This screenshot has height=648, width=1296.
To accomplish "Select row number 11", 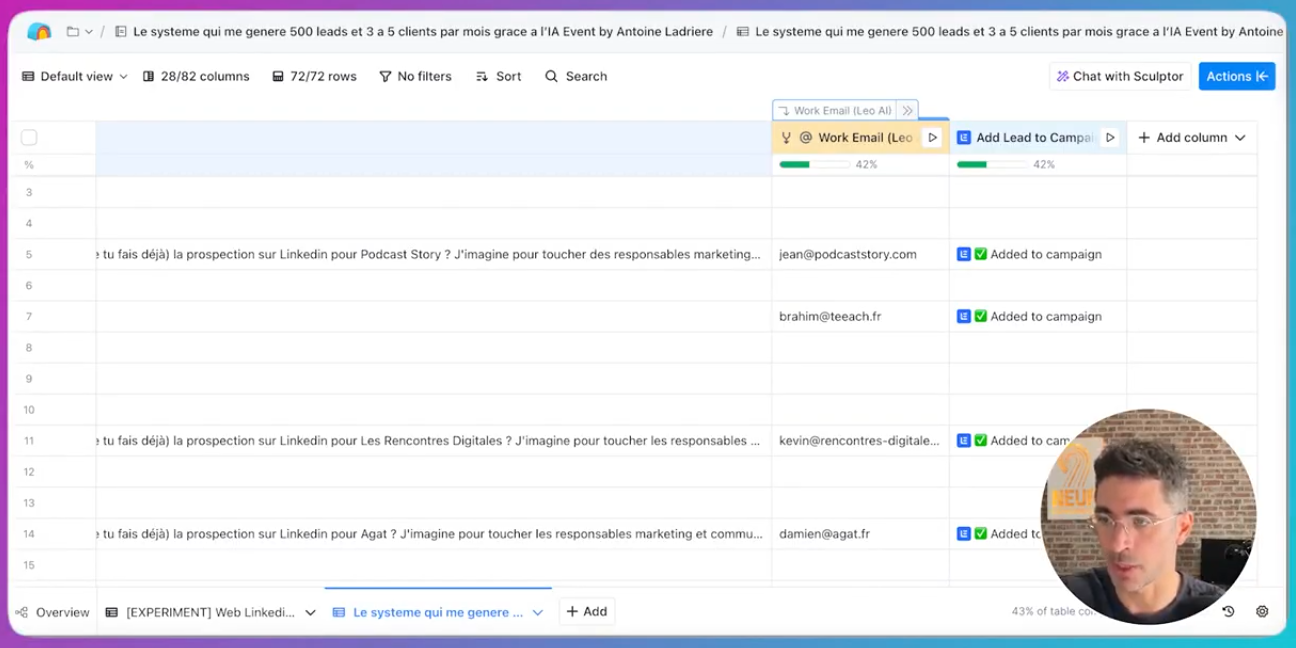I will (x=29, y=440).
